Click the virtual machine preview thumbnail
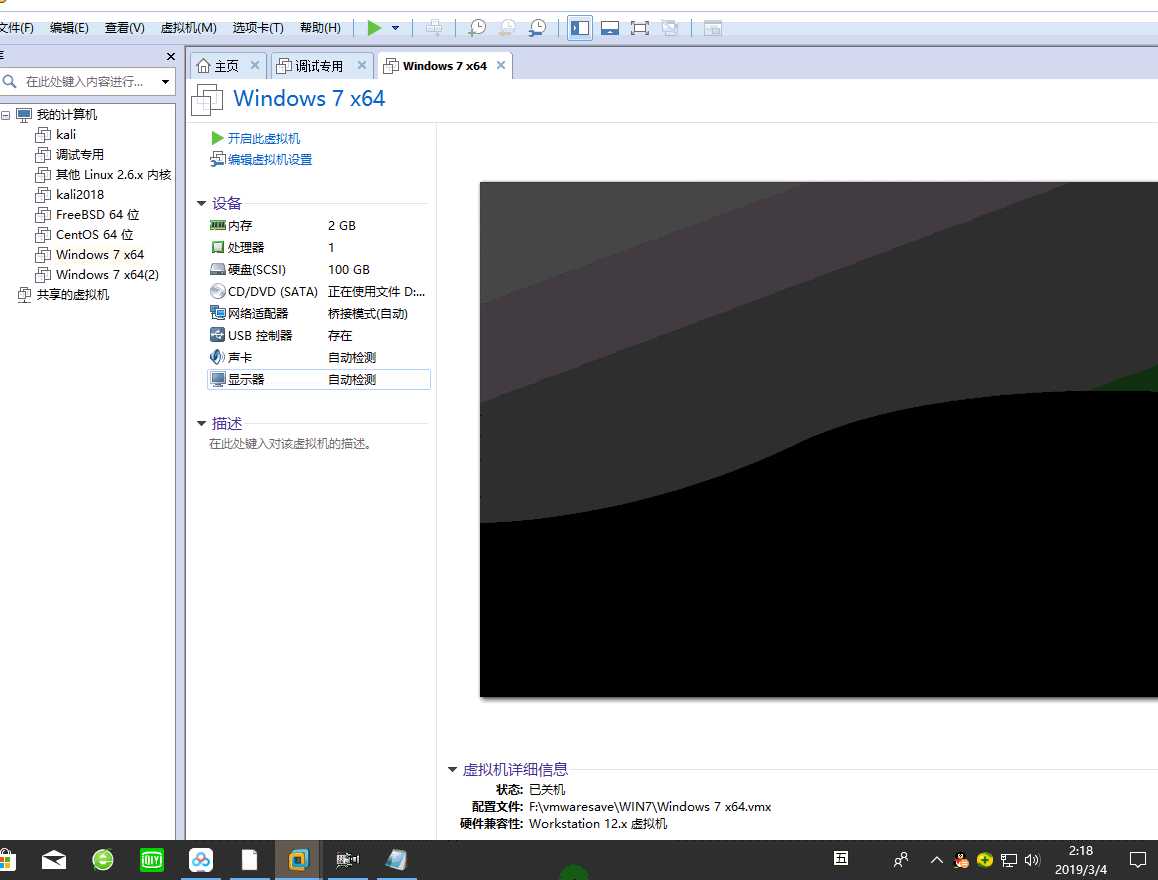Image resolution: width=1158 pixels, height=880 pixels. pos(819,439)
